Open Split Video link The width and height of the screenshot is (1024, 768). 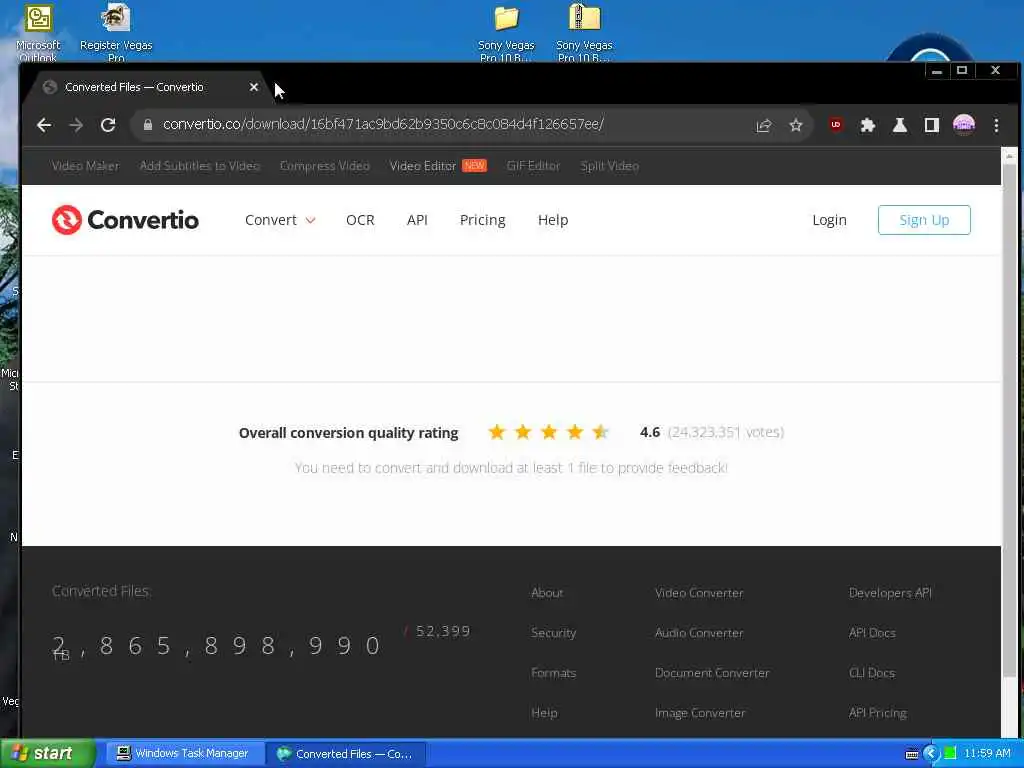[609, 166]
